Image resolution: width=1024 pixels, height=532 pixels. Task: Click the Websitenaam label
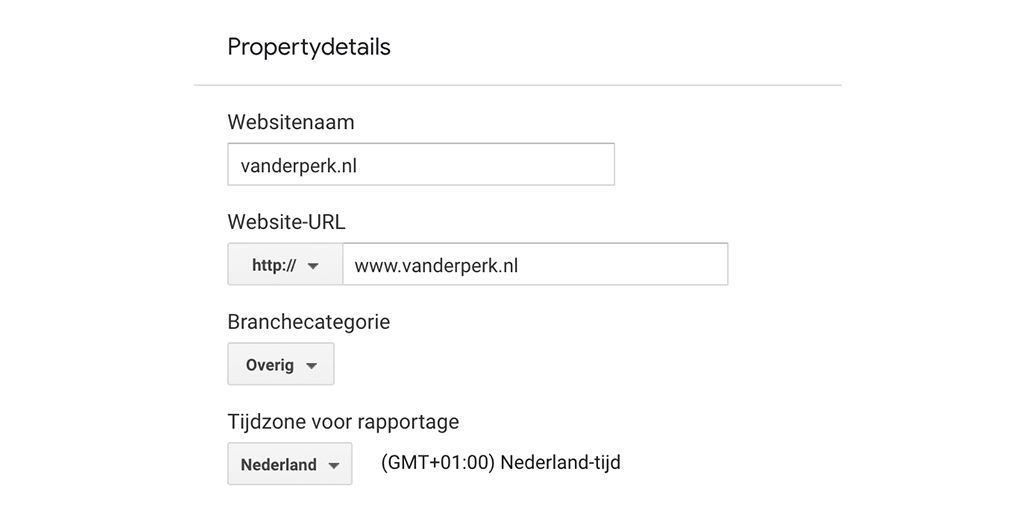tap(291, 122)
